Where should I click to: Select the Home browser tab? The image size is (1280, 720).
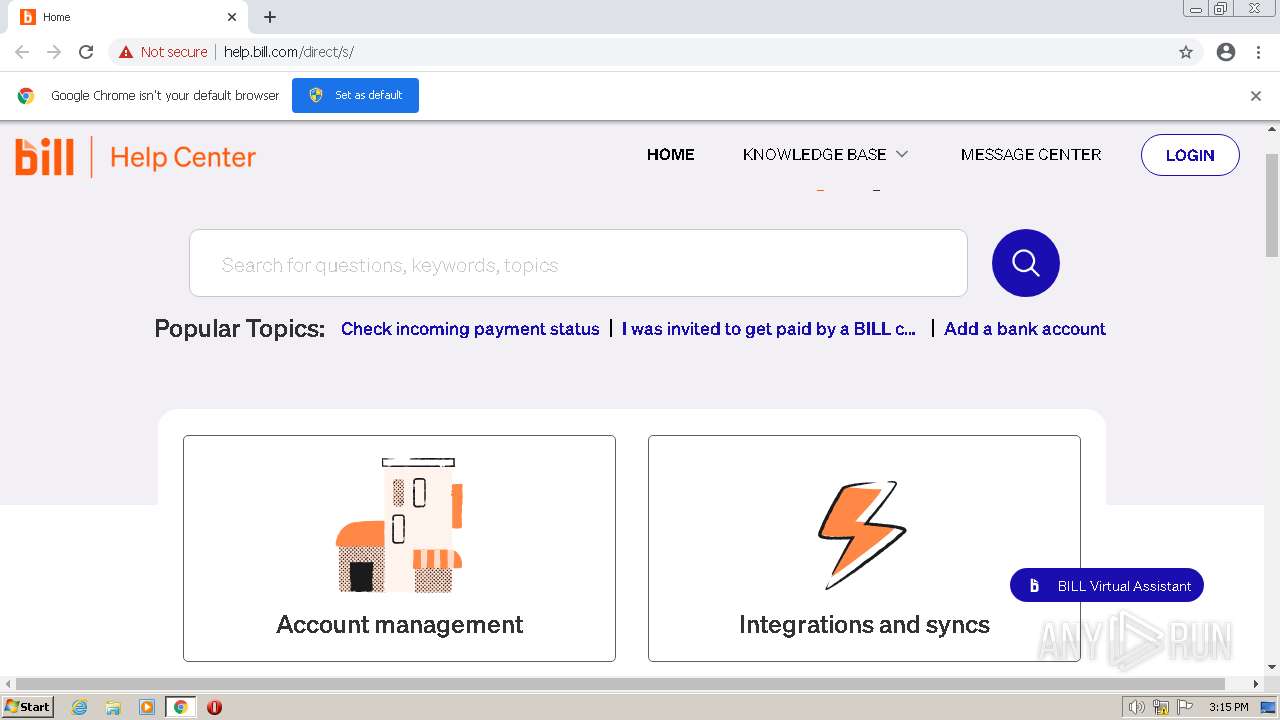[x=128, y=17]
